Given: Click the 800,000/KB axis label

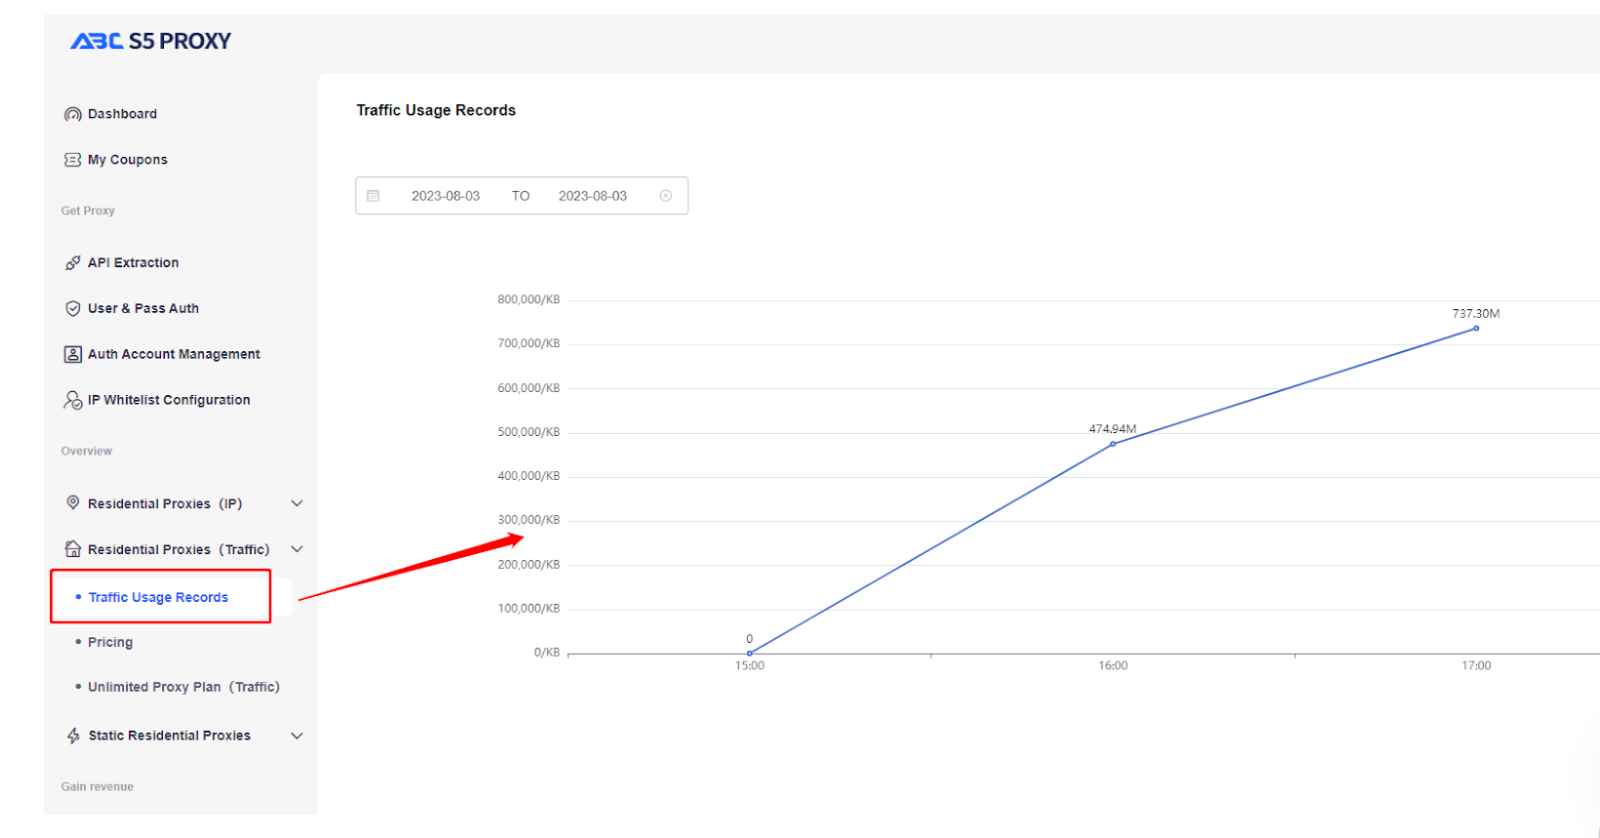Looking at the screenshot, I should [x=529, y=300].
